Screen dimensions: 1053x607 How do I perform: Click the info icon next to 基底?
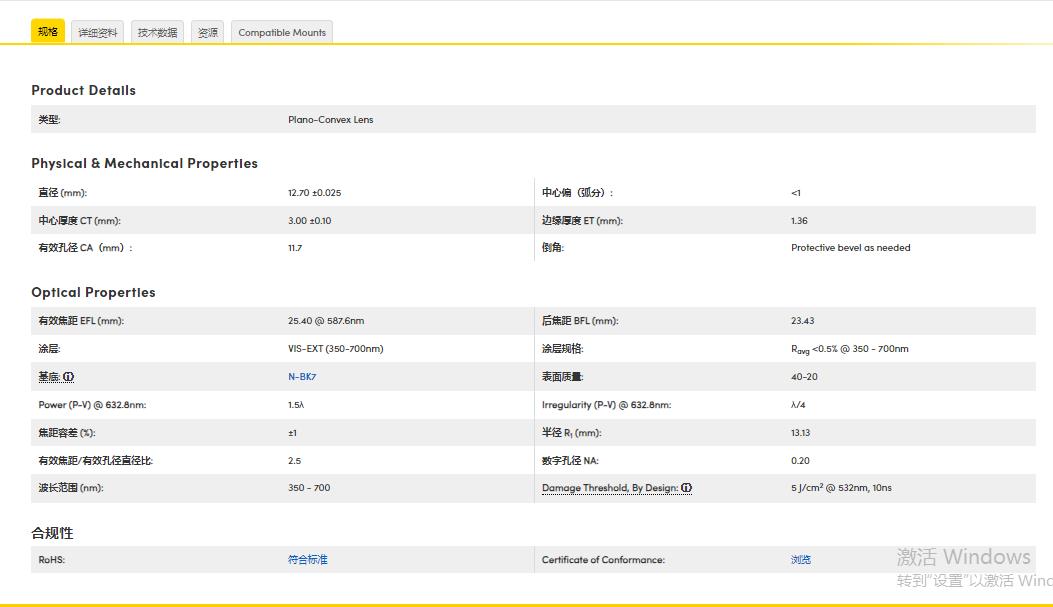(69, 377)
